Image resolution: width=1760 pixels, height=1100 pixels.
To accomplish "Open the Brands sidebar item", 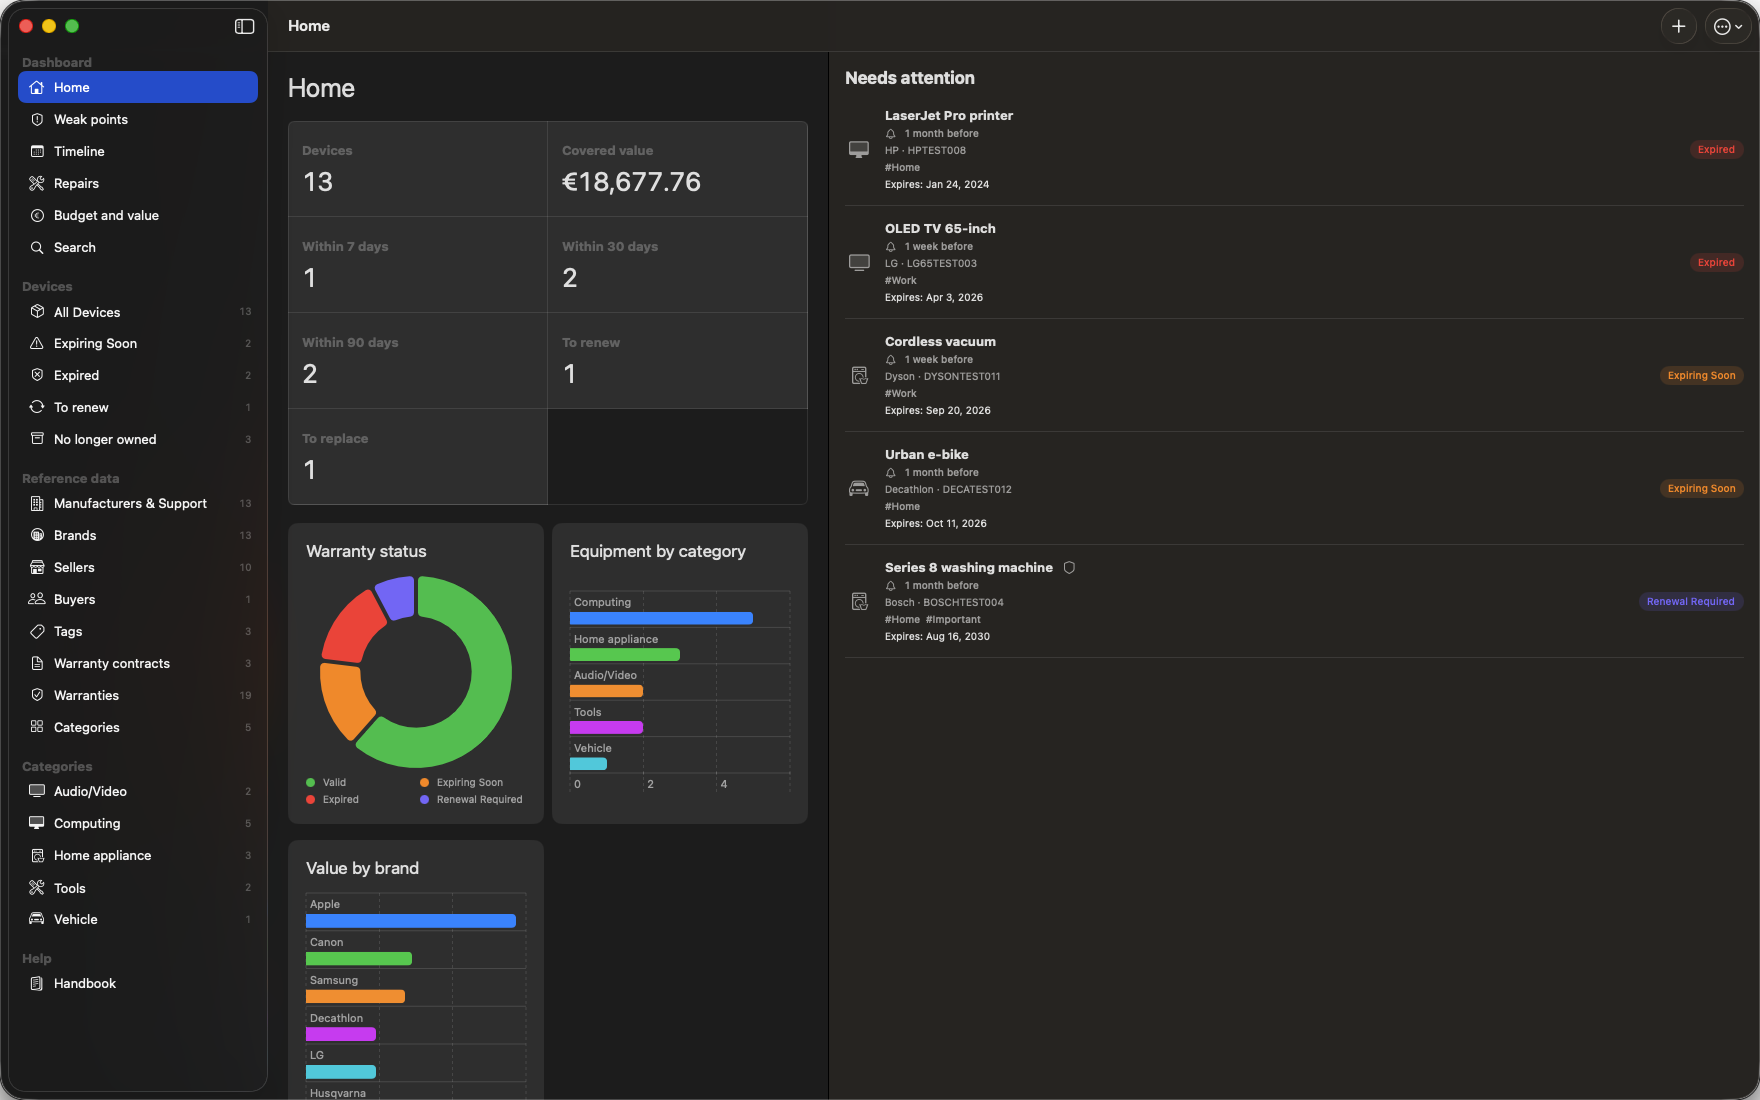I will (x=138, y=535).
